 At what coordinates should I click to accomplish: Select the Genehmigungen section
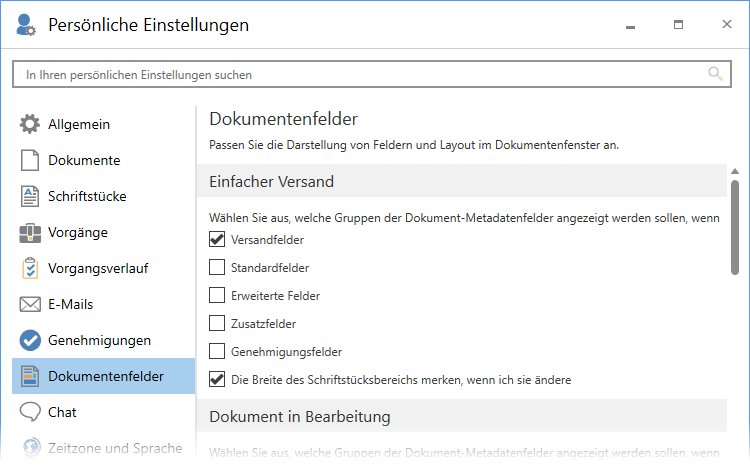103,340
